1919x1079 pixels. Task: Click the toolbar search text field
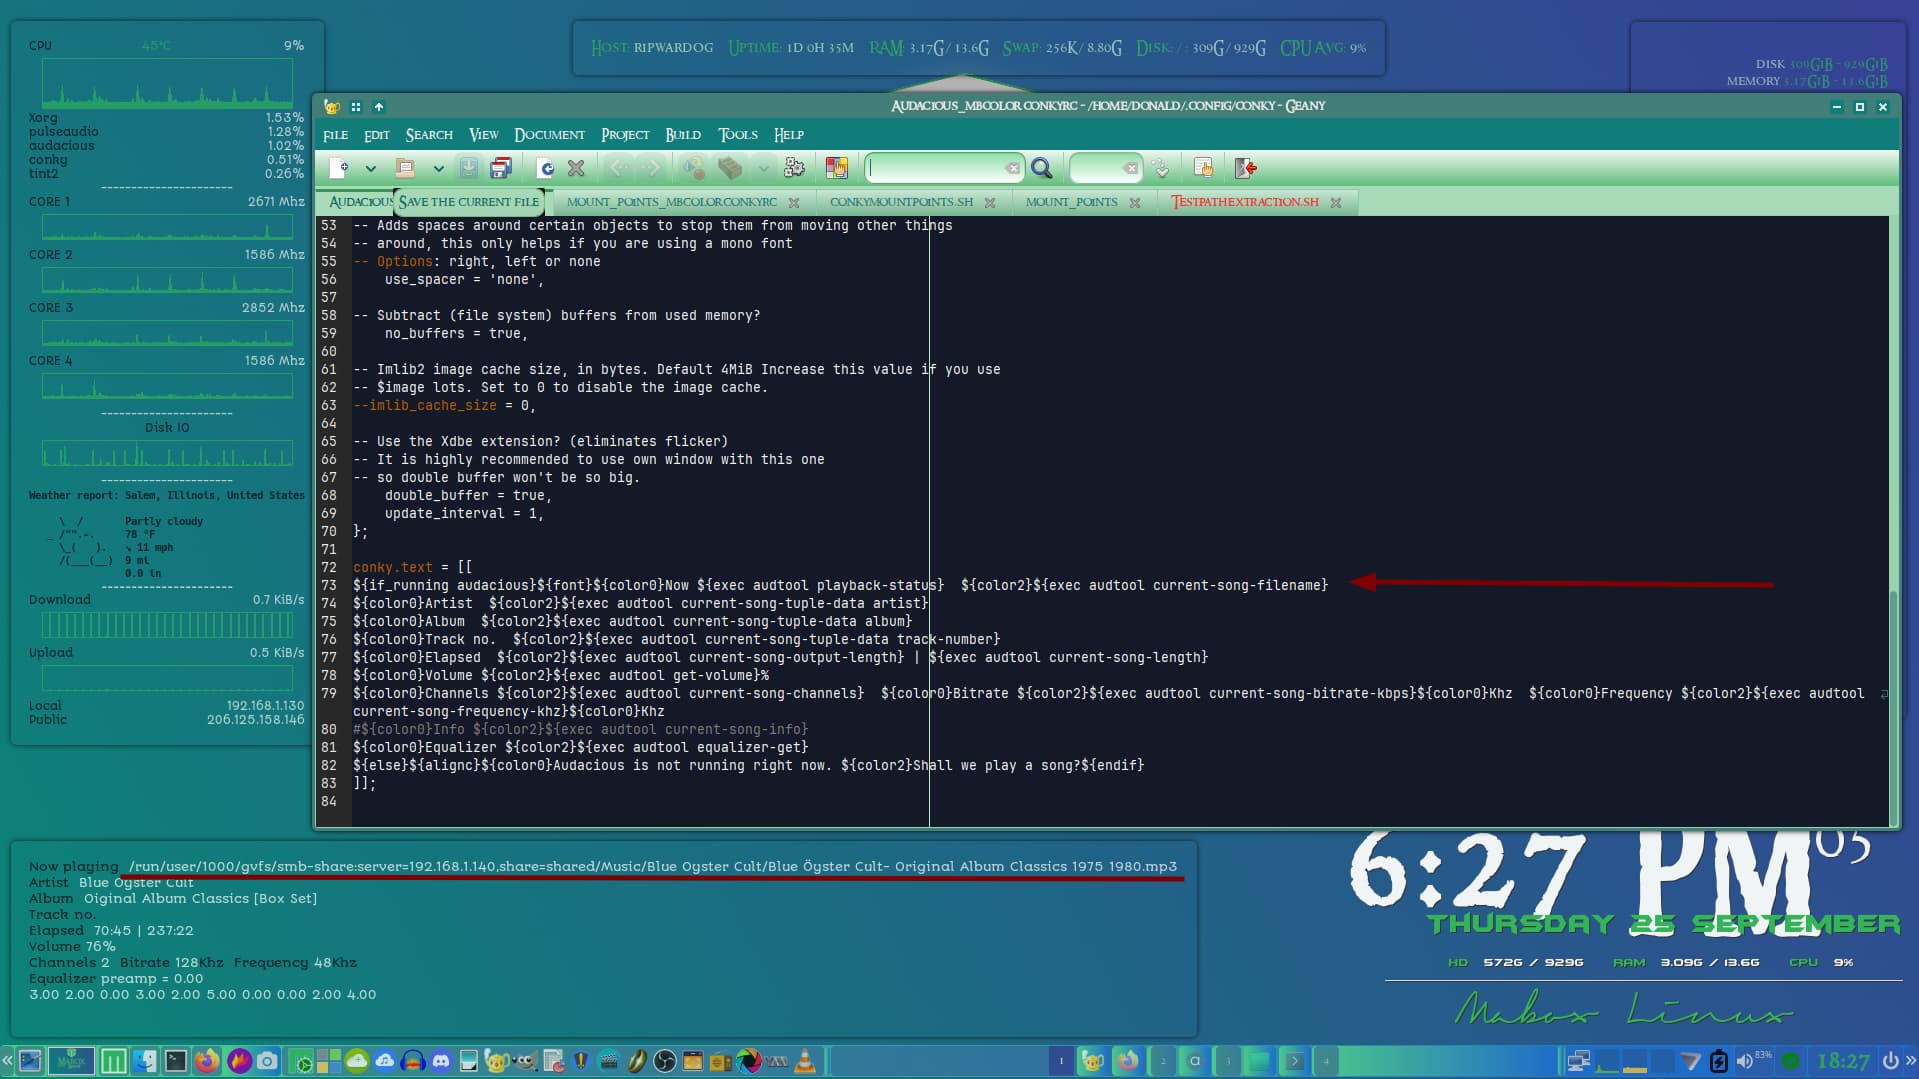936,168
